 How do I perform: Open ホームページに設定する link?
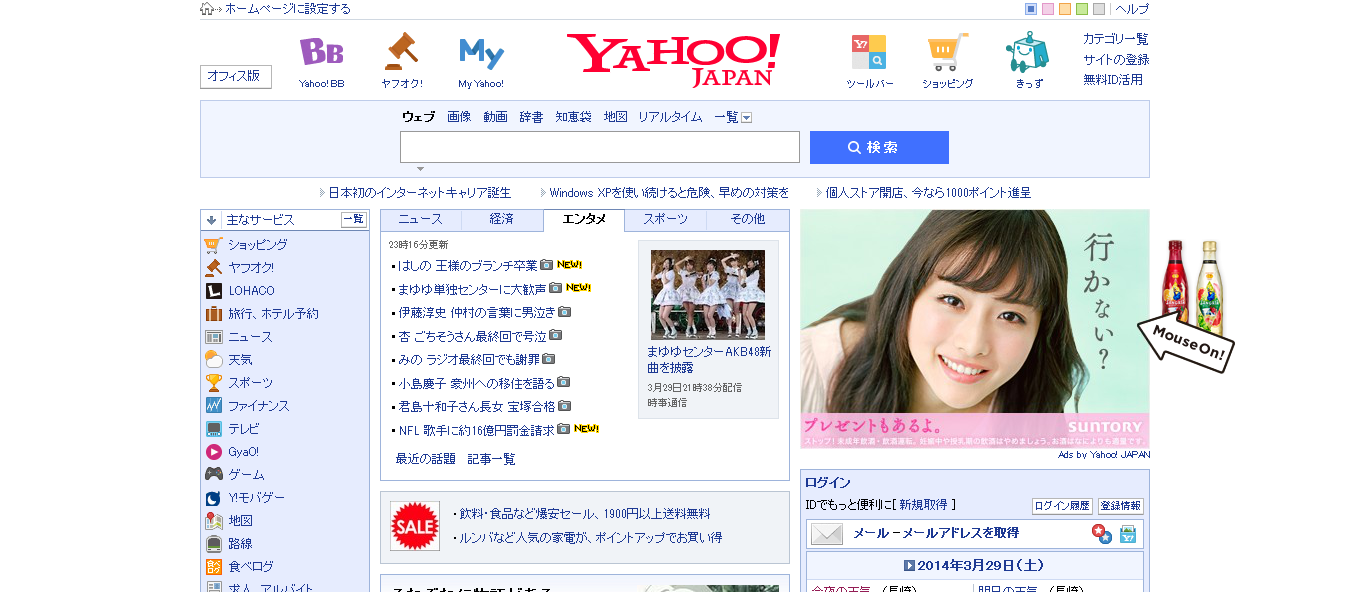pos(288,9)
